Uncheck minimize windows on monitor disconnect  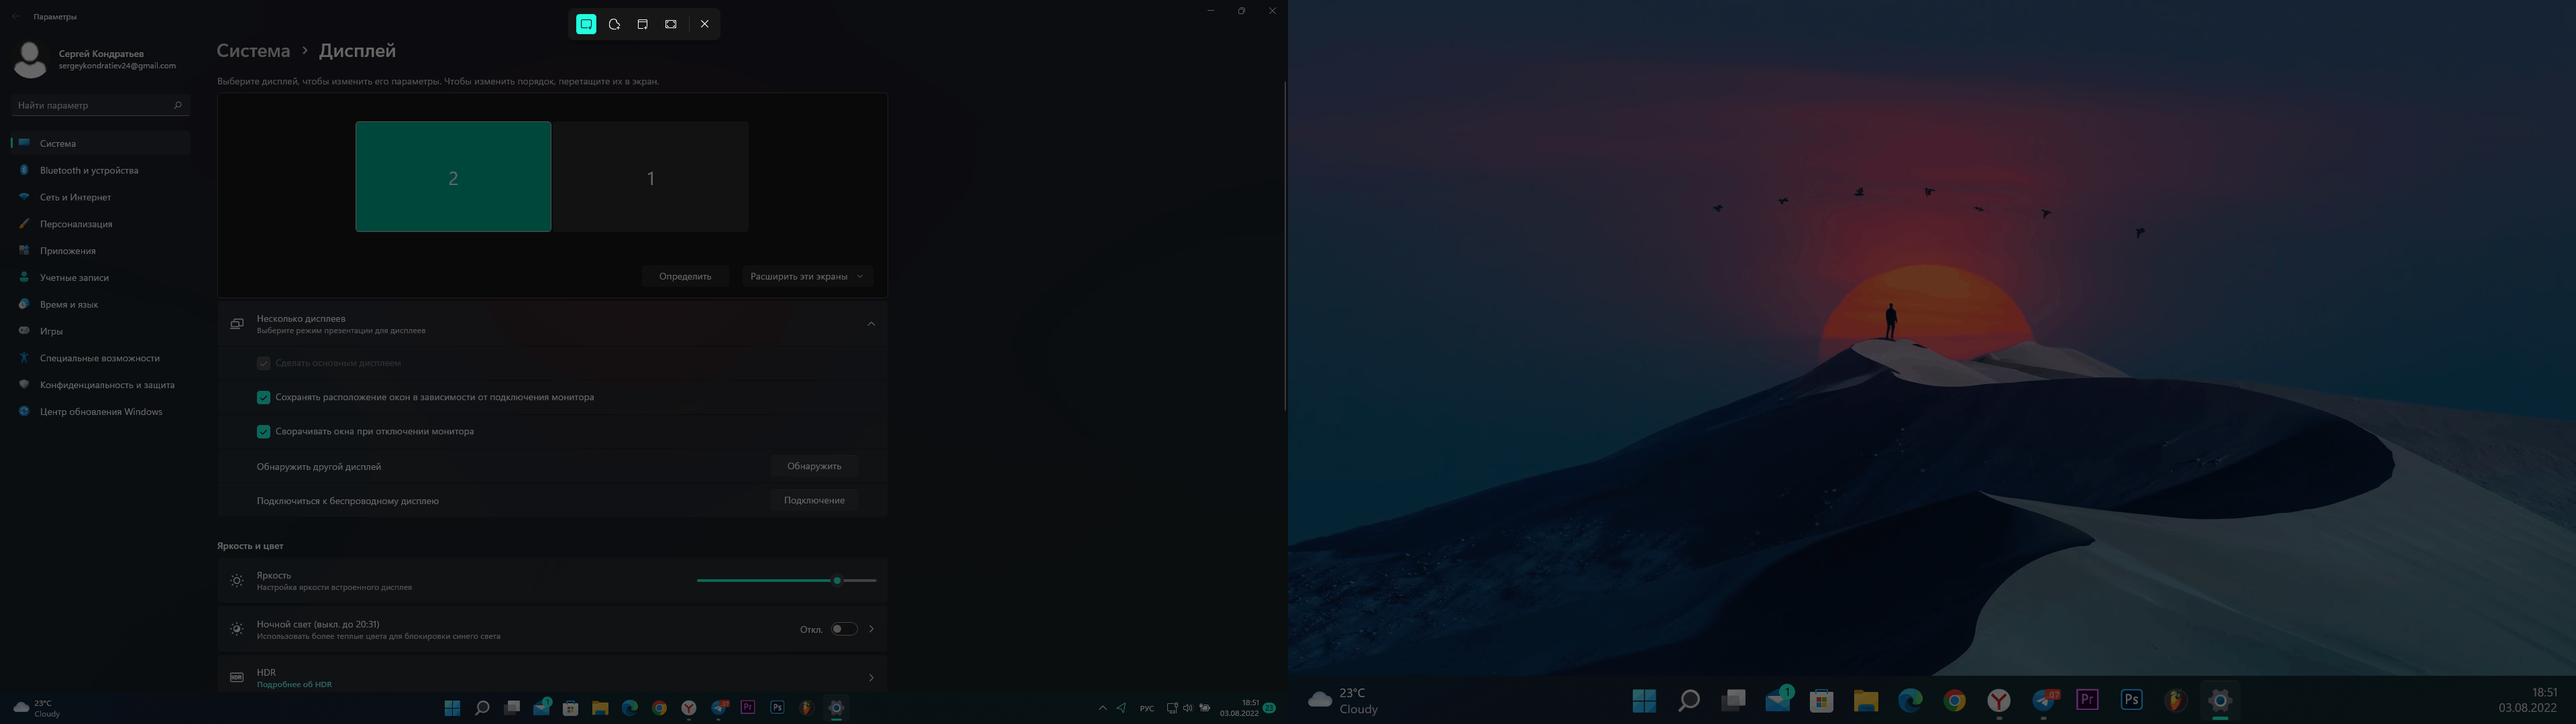(263, 432)
